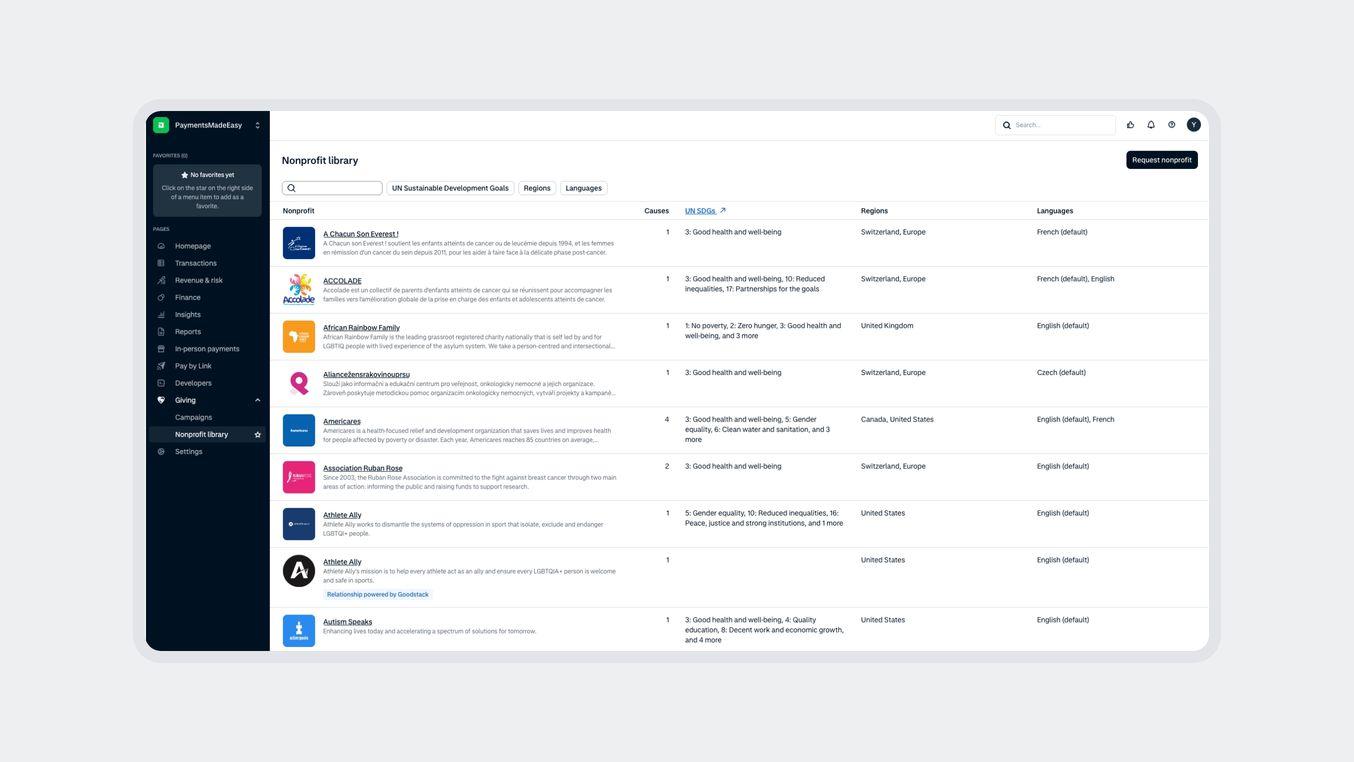The width and height of the screenshot is (1354, 762).
Task: Open the Developers section icon
Action: (x=159, y=381)
